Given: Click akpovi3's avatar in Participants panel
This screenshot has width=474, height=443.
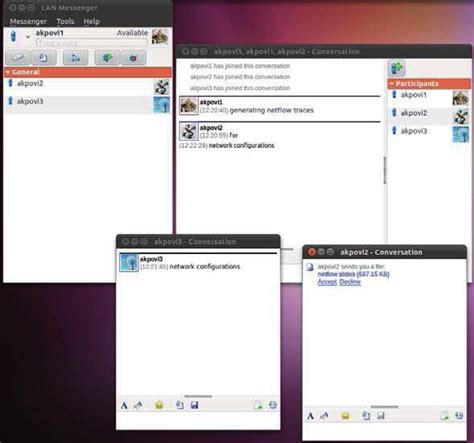Looking at the screenshot, I should click(461, 134).
